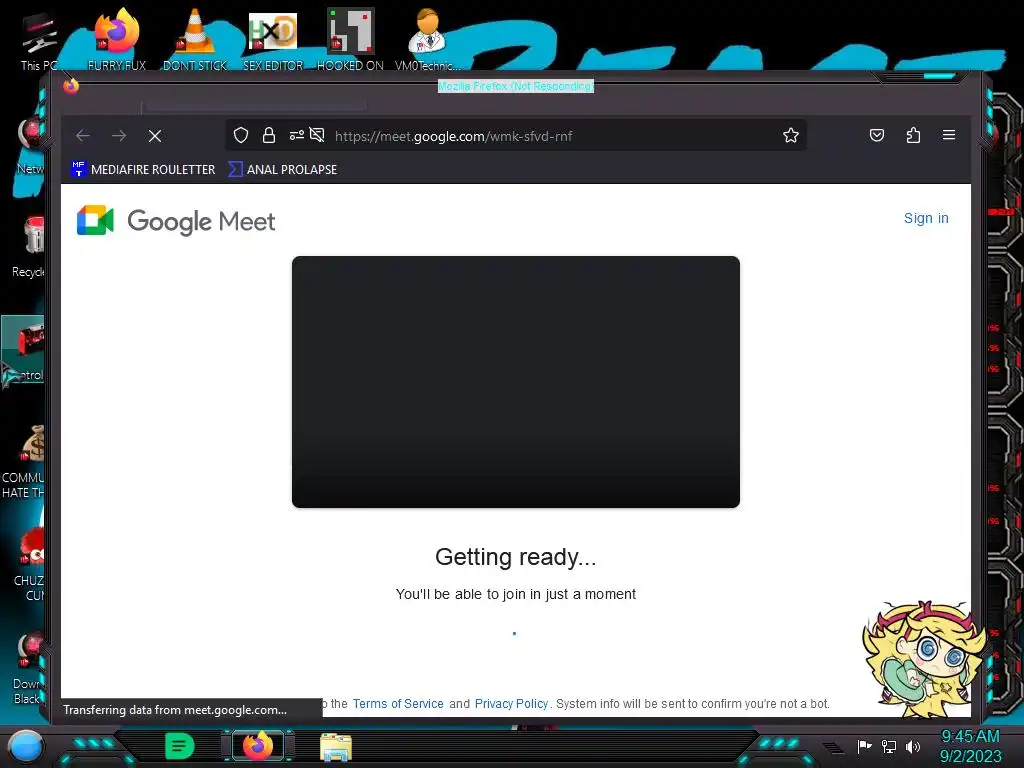Image resolution: width=1024 pixels, height=768 pixels.
Task: Click the black camera preview area
Action: point(515,382)
